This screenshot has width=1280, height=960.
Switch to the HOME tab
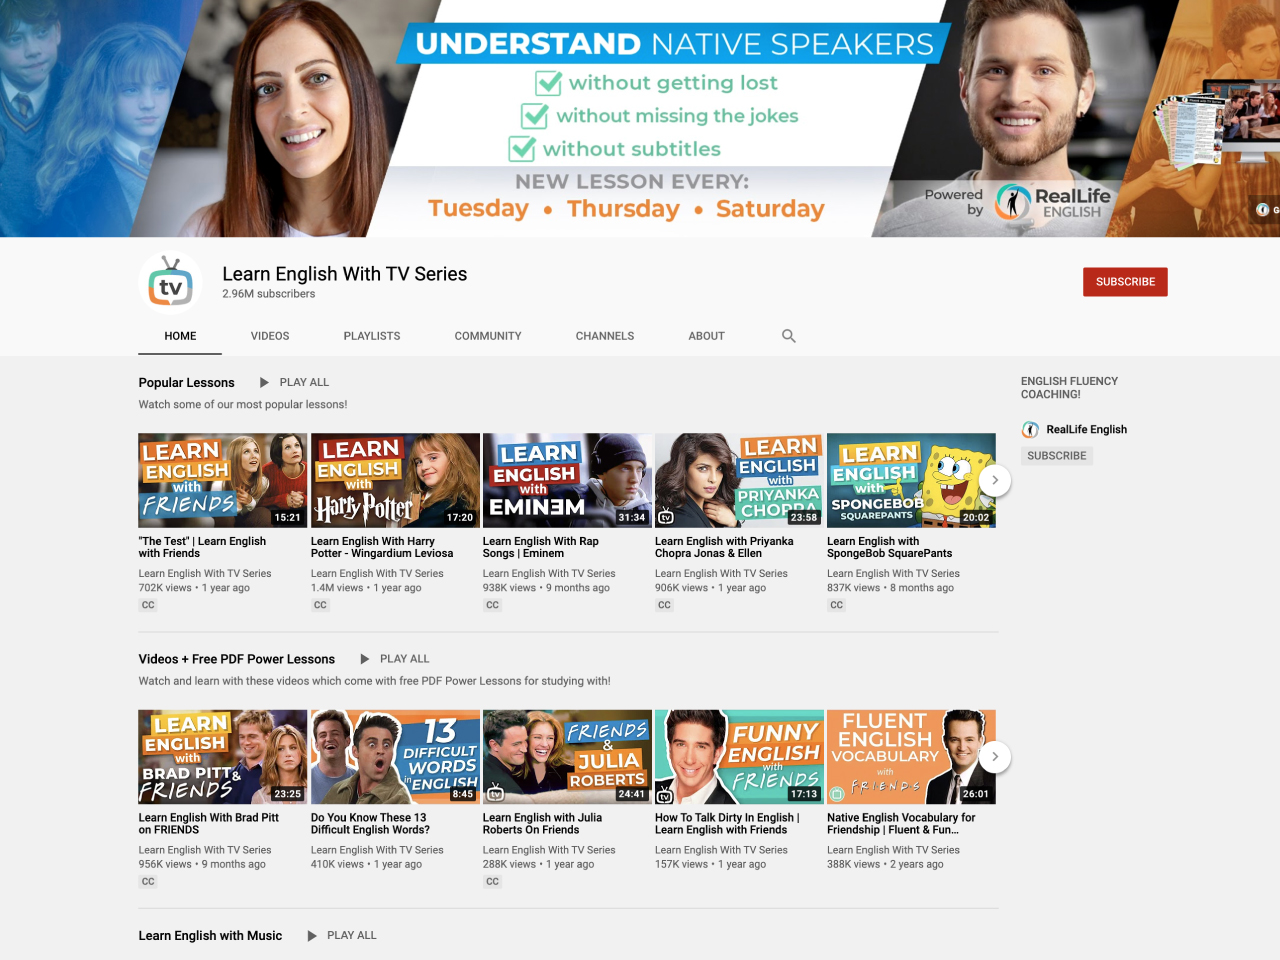point(180,336)
